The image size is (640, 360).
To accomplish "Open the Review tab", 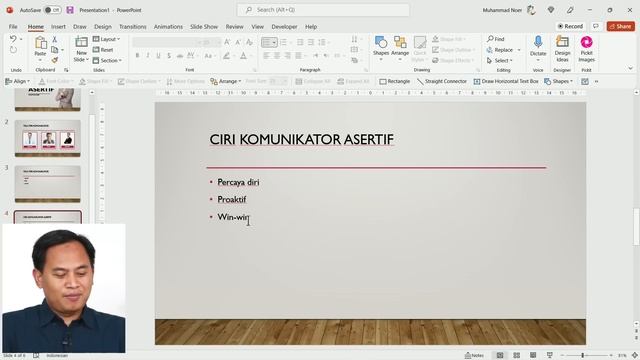I will (x=234, y=27).
